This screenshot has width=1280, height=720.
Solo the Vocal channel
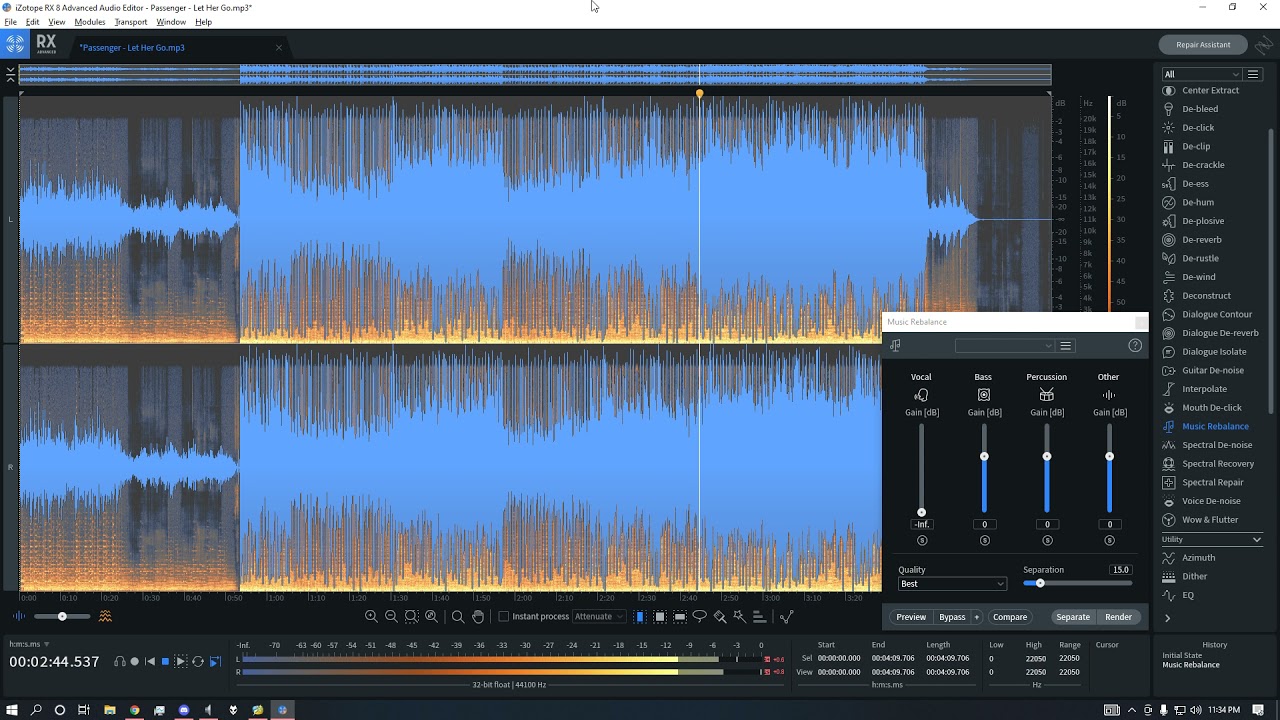tap(922, 541)
